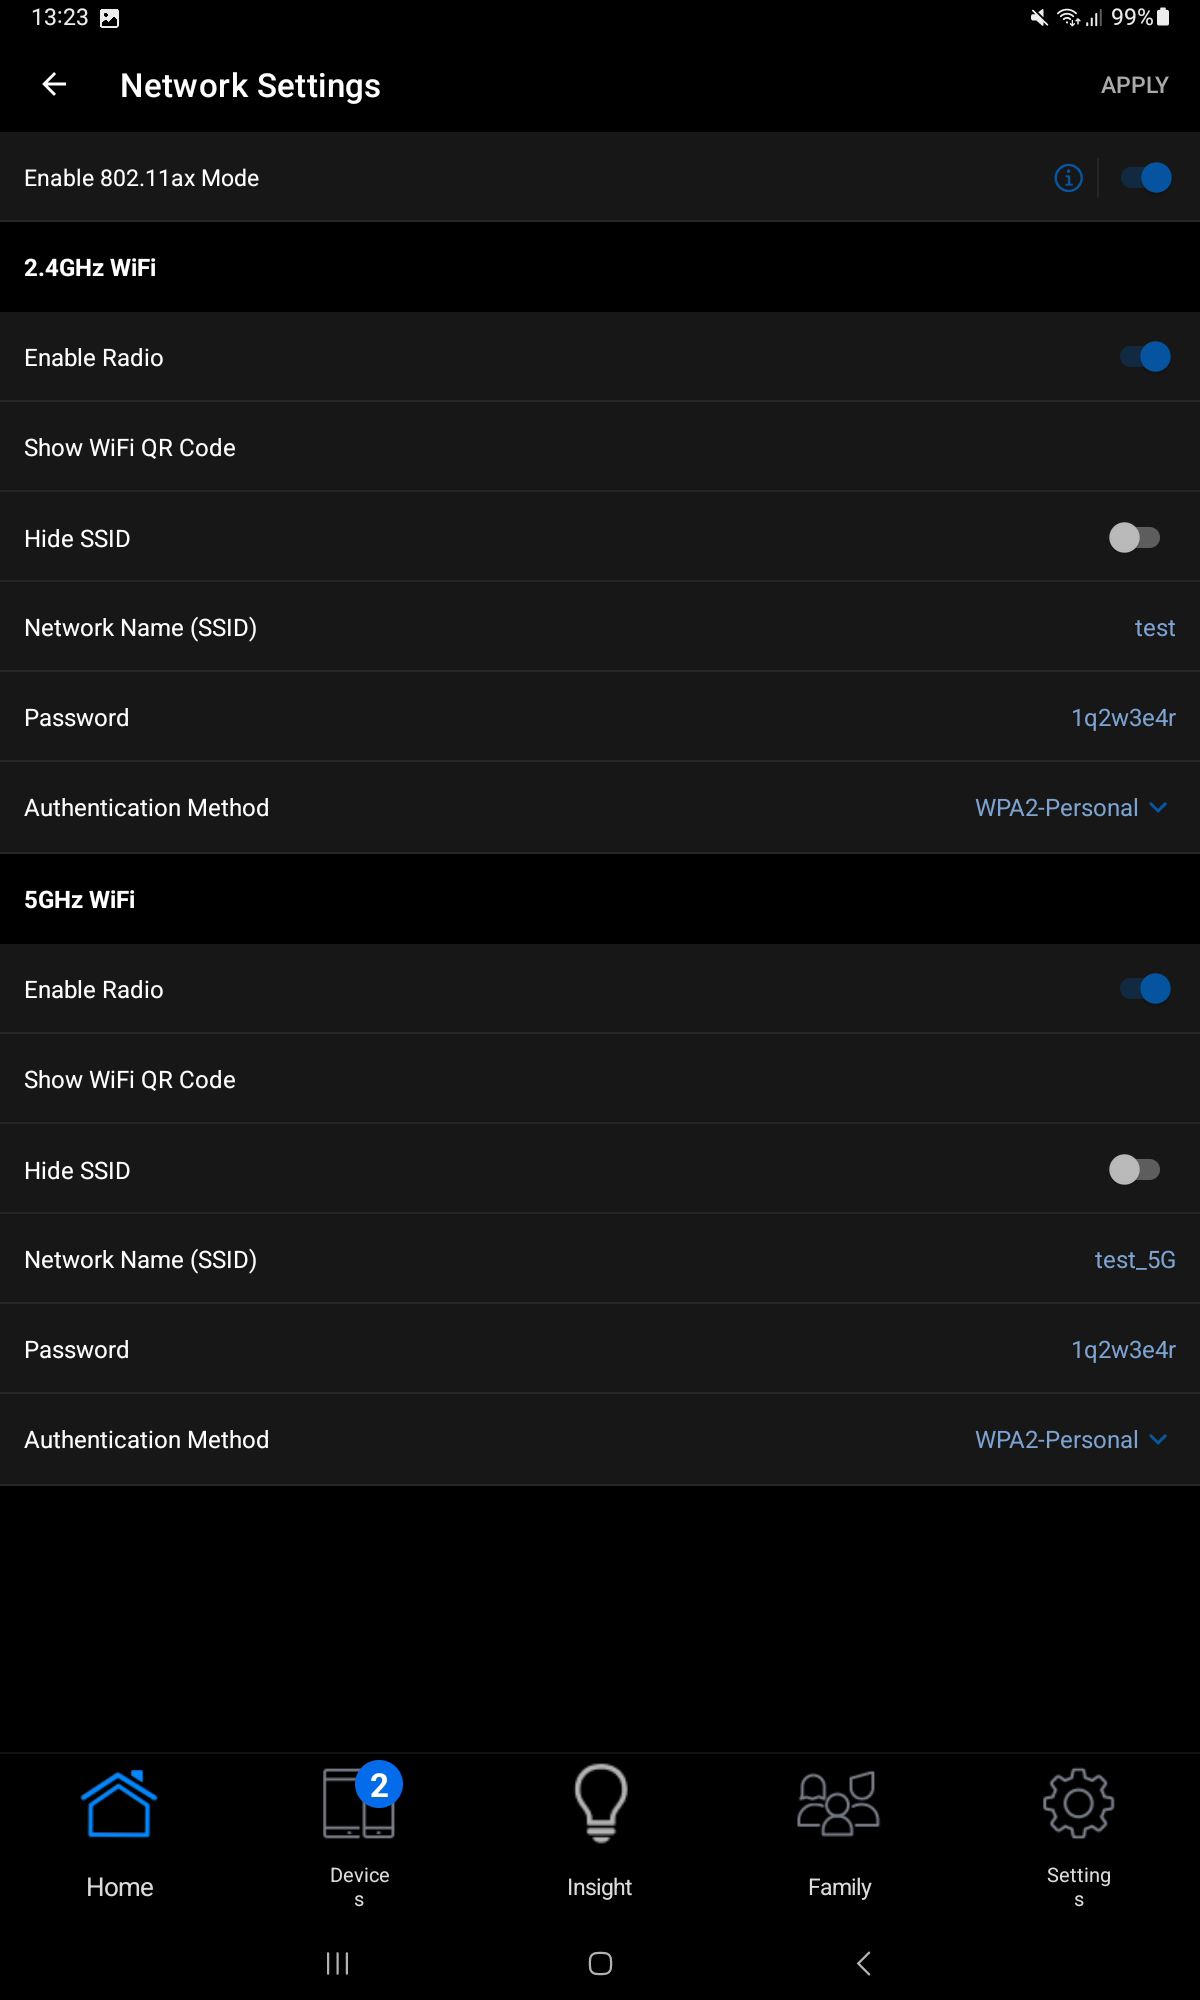Viewport: 1200px width, 2000px height.
Task: Open 802.11ax Mode info icon
Action: click(1068, 178)
